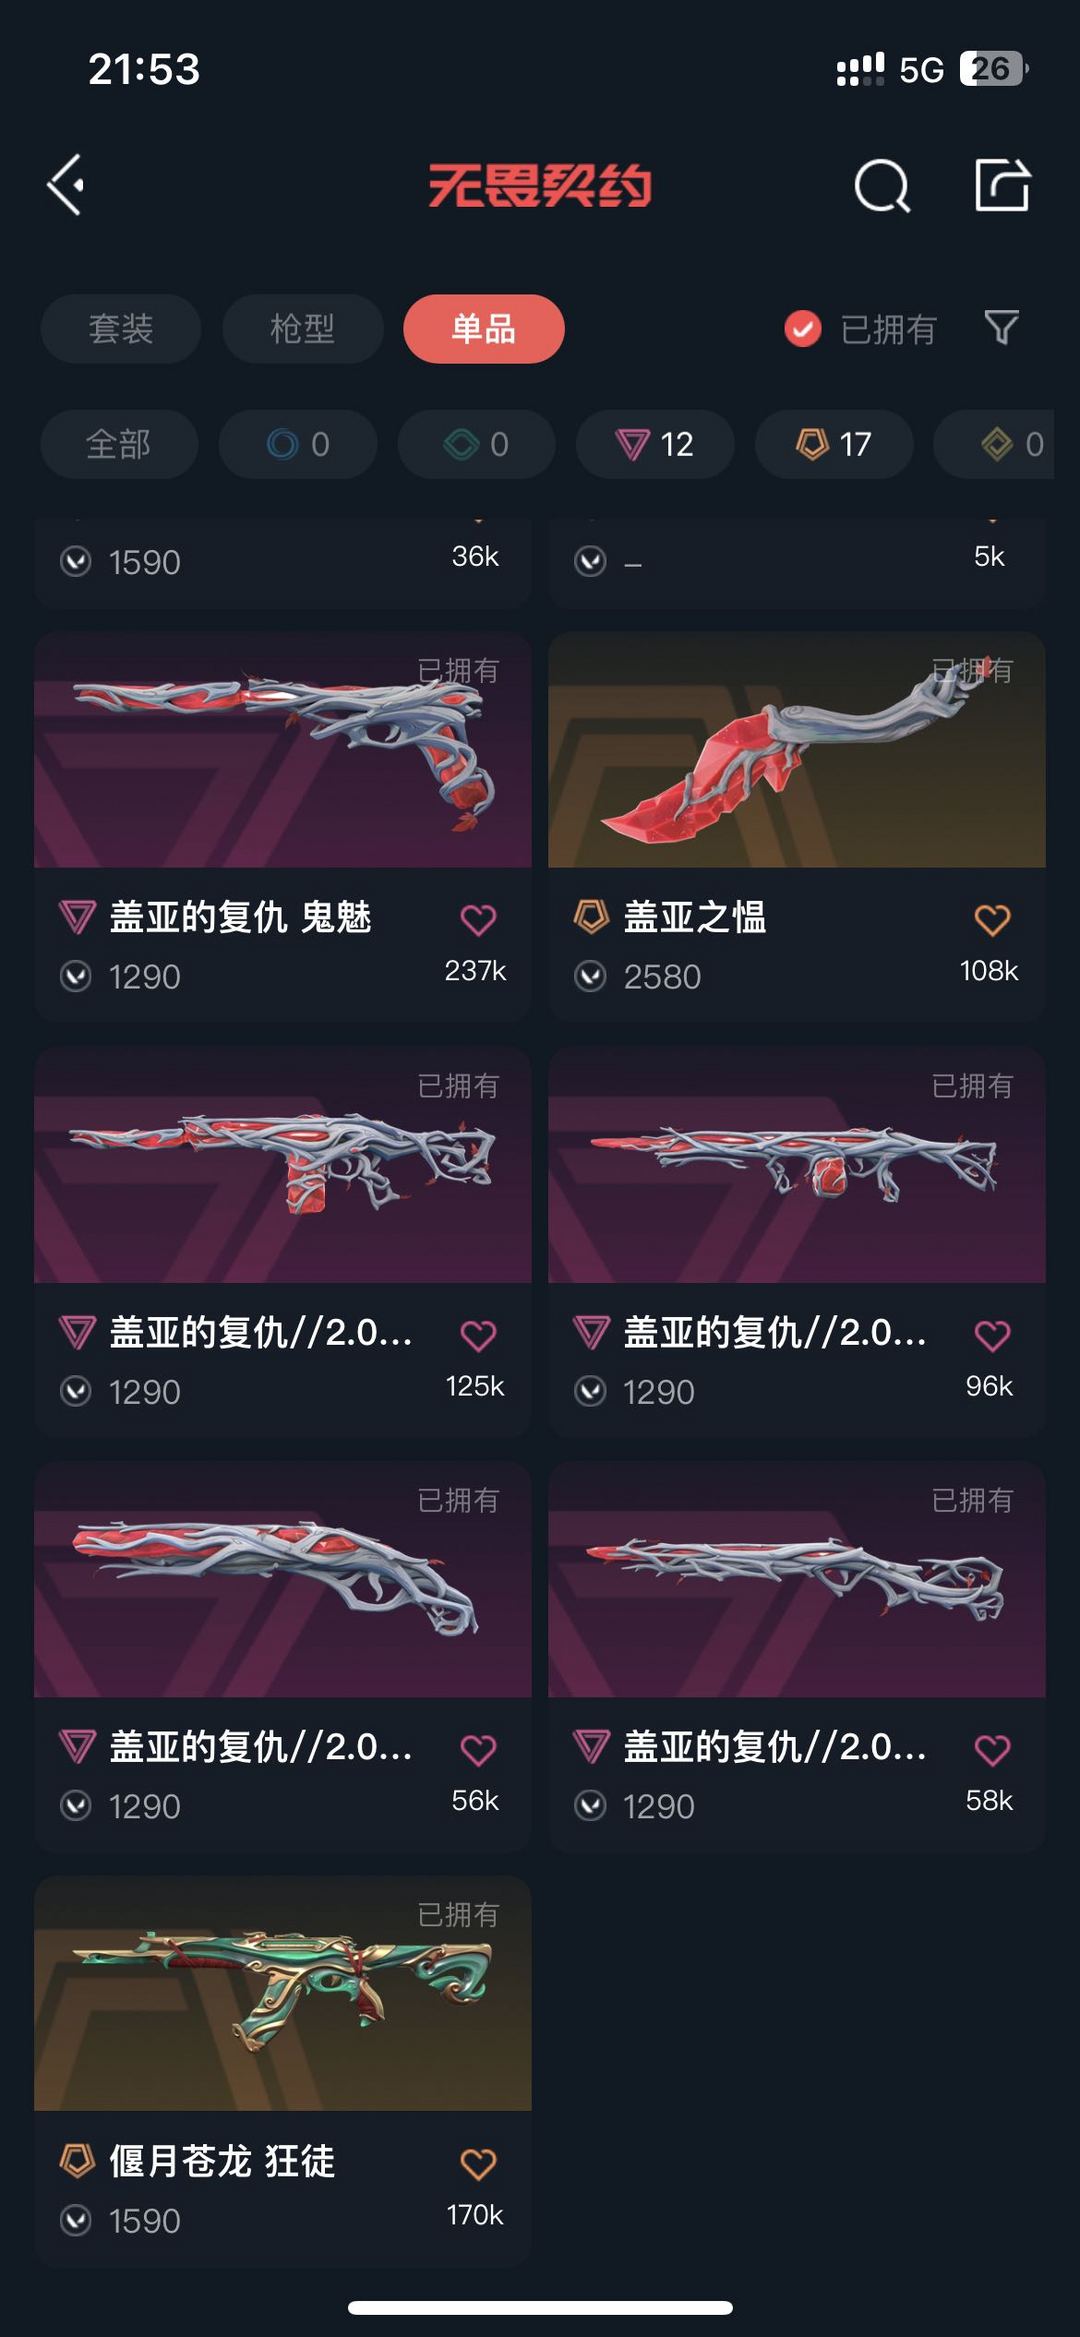The height and width of the screenshot is (2337, 1080).
Task: Select the 全部 rarity filter
Action: 119,444
